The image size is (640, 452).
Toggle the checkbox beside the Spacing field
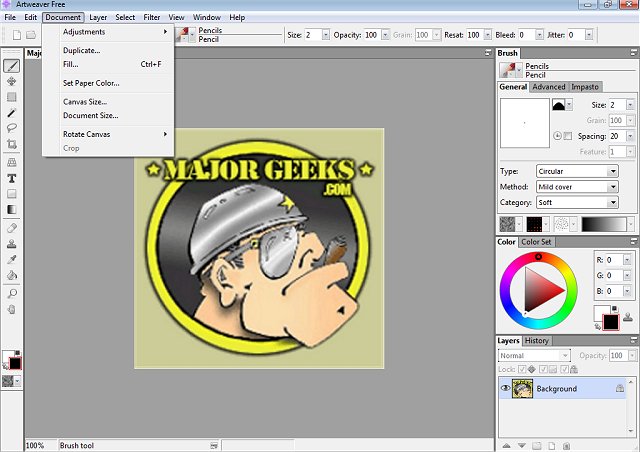point(568,136)
